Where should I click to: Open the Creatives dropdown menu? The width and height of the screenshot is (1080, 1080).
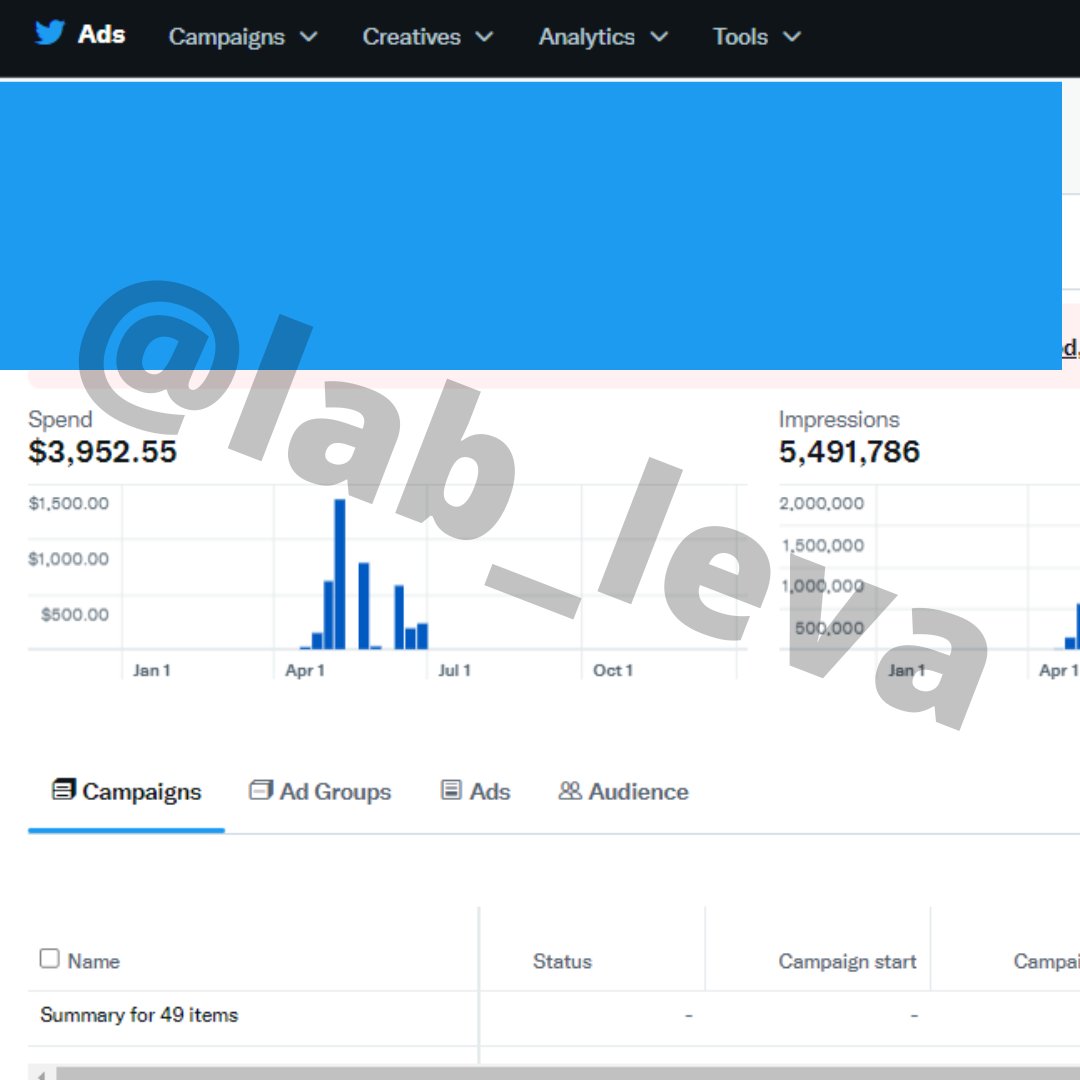point(427,37)
